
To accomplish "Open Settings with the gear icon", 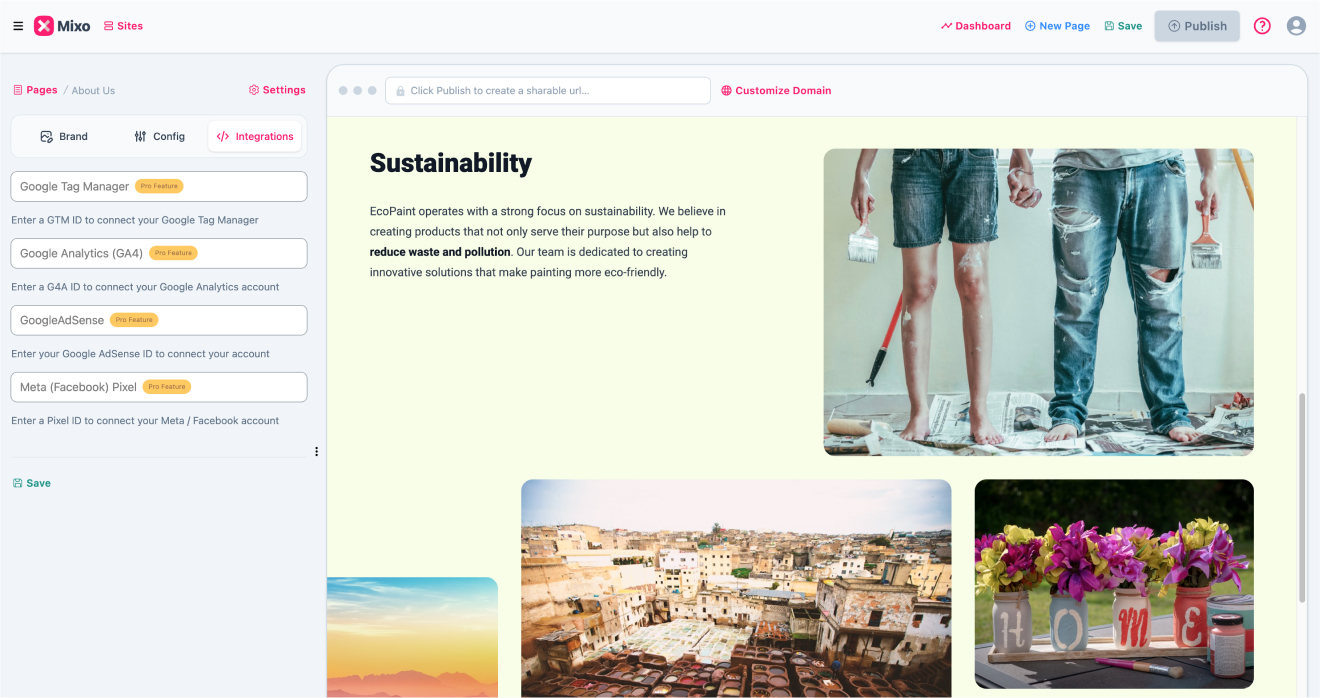I will 277,90.
